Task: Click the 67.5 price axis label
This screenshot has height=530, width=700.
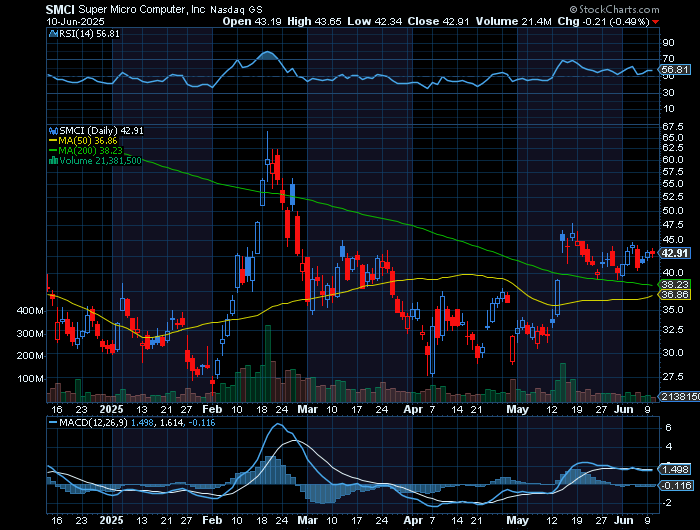Action: (x=672, y=127)
